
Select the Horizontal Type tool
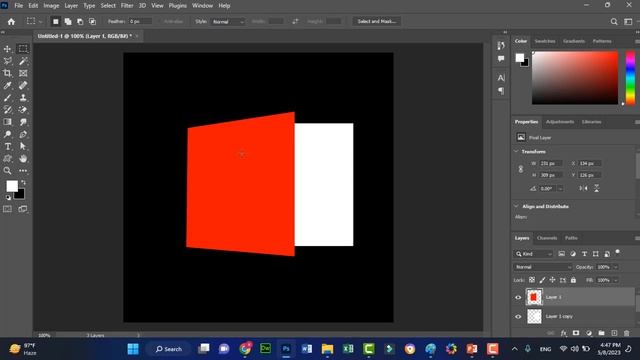coord(7,146)
